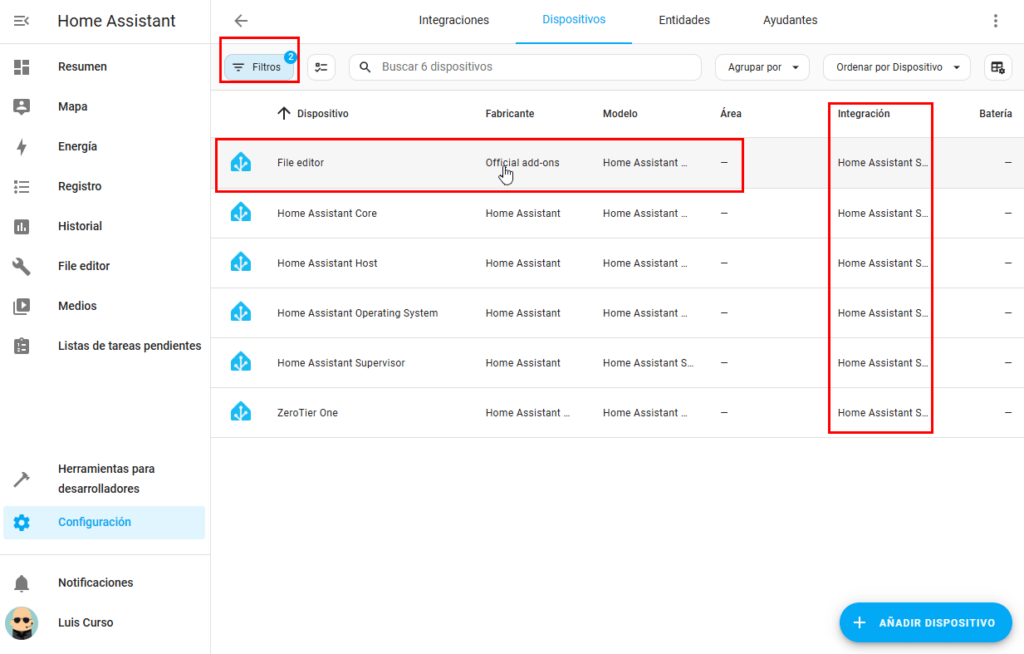Collapse the sidebar using the hamburger menu icon
1024x654 pixels.
tap(21, 21)
